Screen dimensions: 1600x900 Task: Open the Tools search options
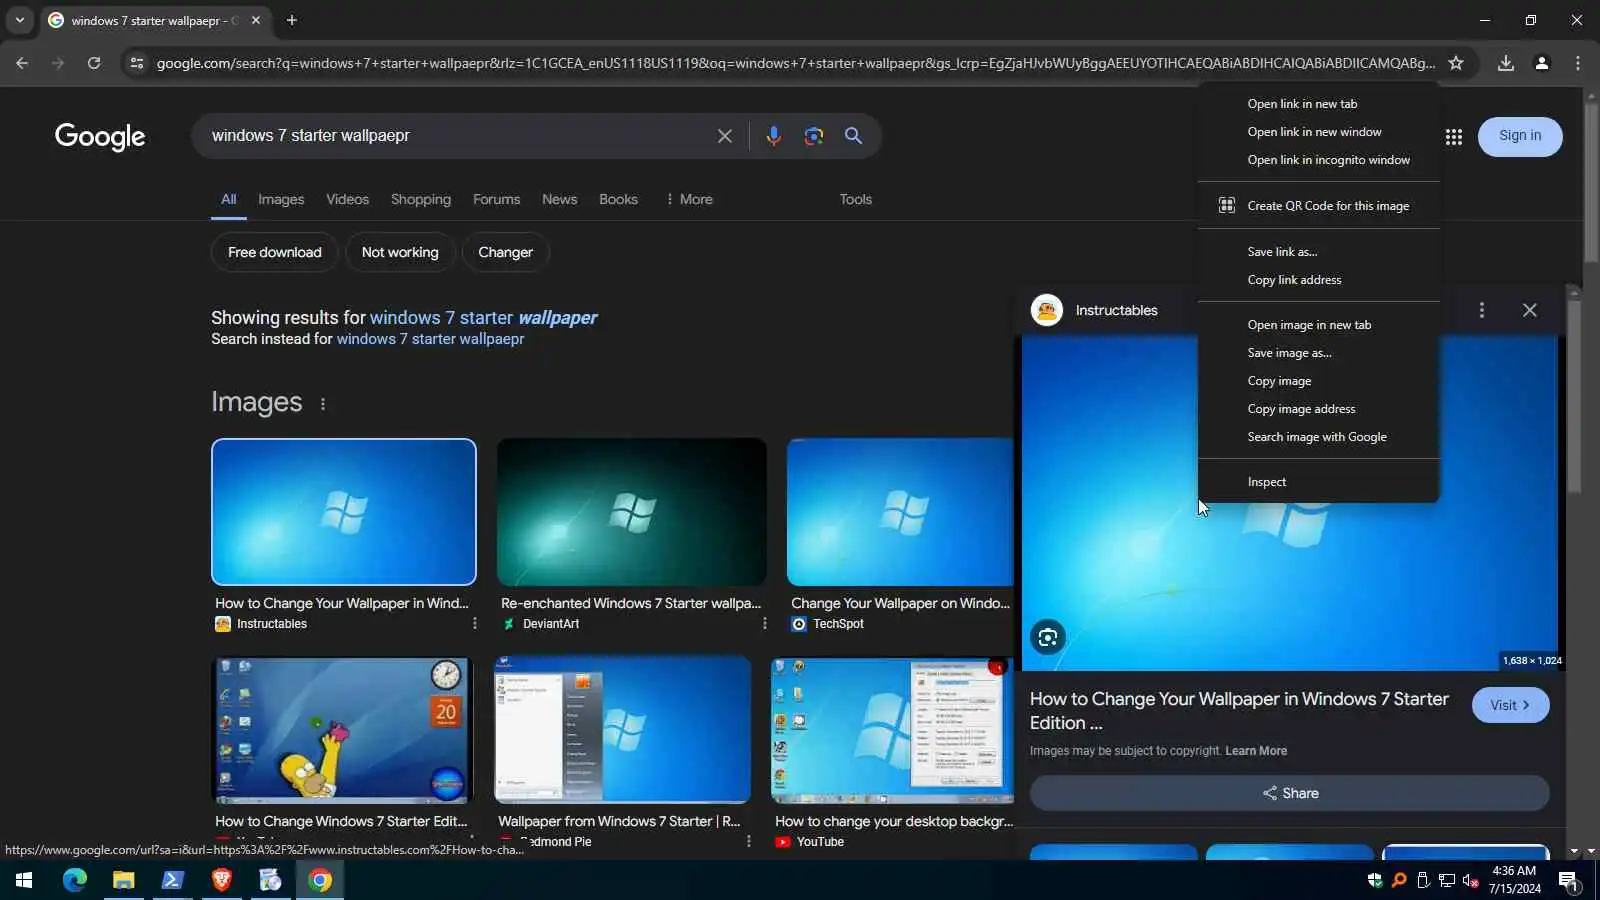[x=855, y=199]
